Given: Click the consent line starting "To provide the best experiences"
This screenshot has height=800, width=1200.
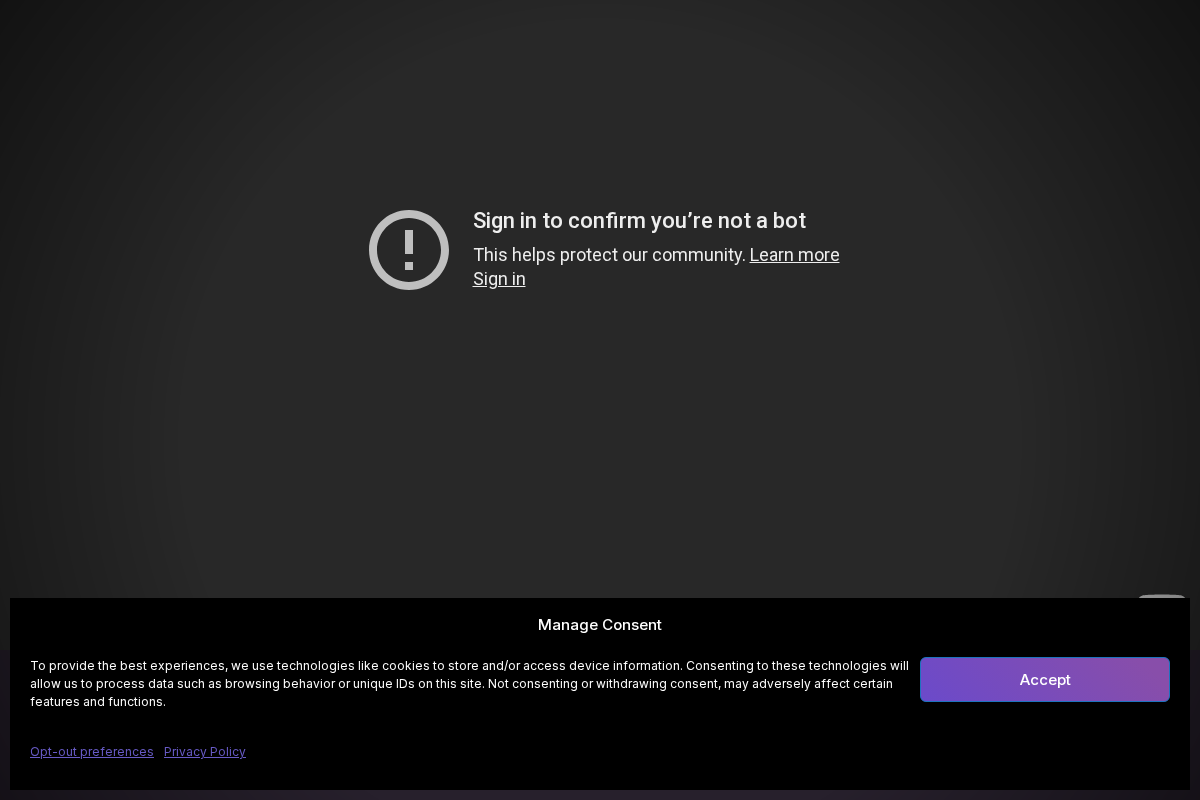Looking at the screenshot, I should [469, 666].
